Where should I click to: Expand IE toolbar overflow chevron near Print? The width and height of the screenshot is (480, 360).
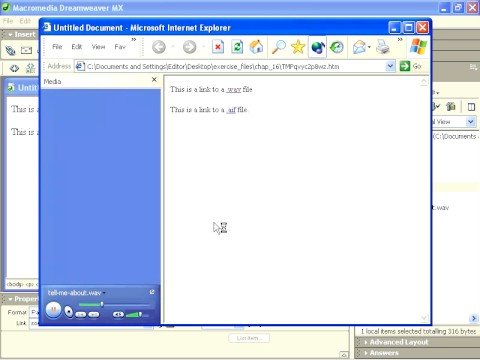coord(400,40)
